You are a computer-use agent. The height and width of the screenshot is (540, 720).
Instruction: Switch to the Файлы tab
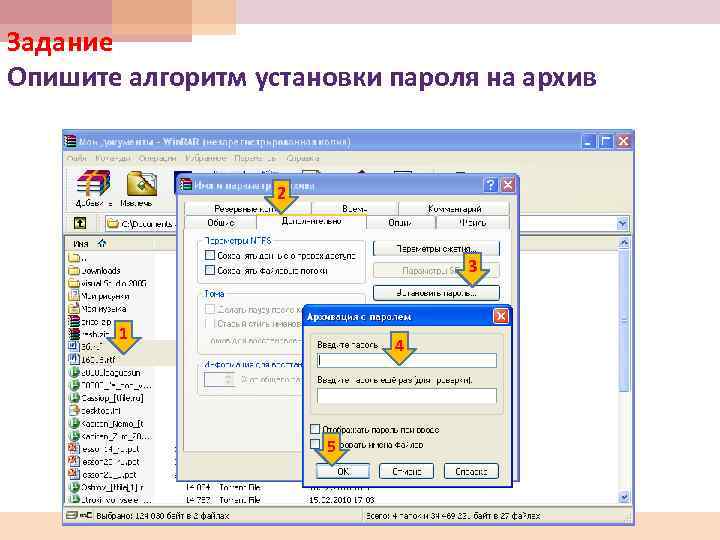472,223
